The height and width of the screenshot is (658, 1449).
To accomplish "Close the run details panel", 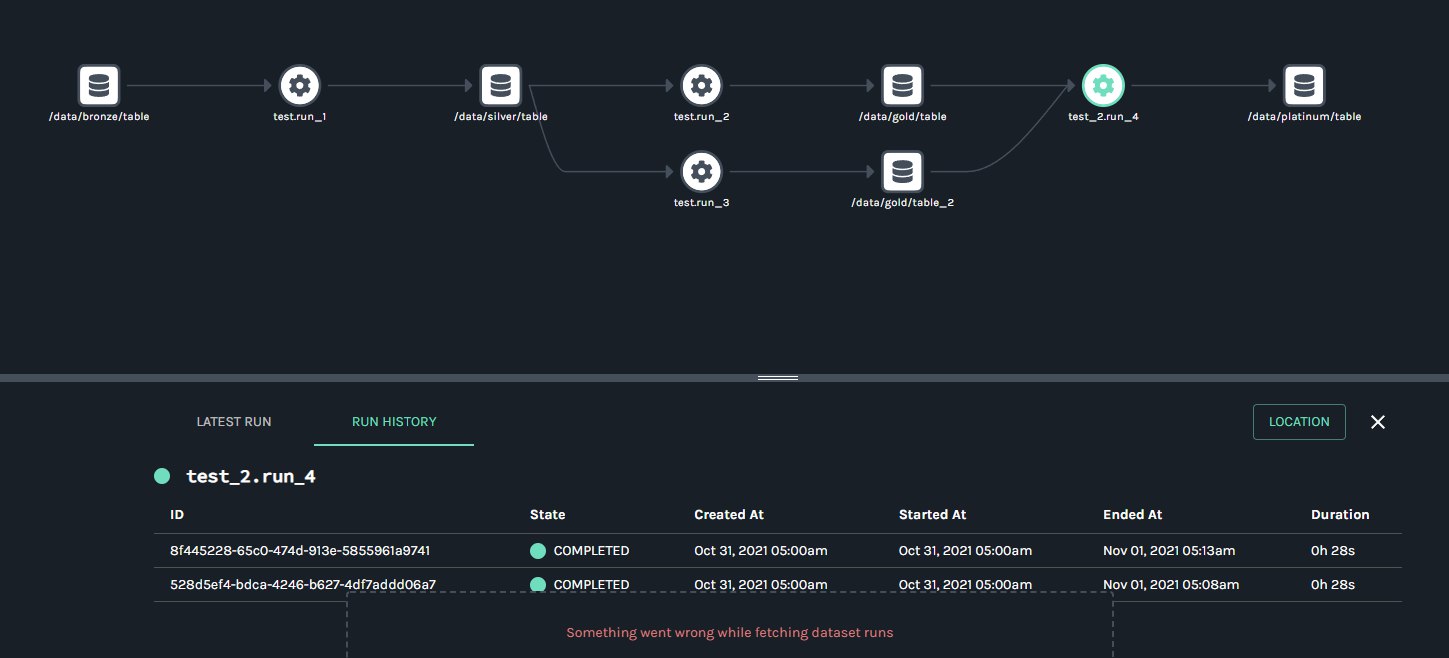I will coord(1378,422).
